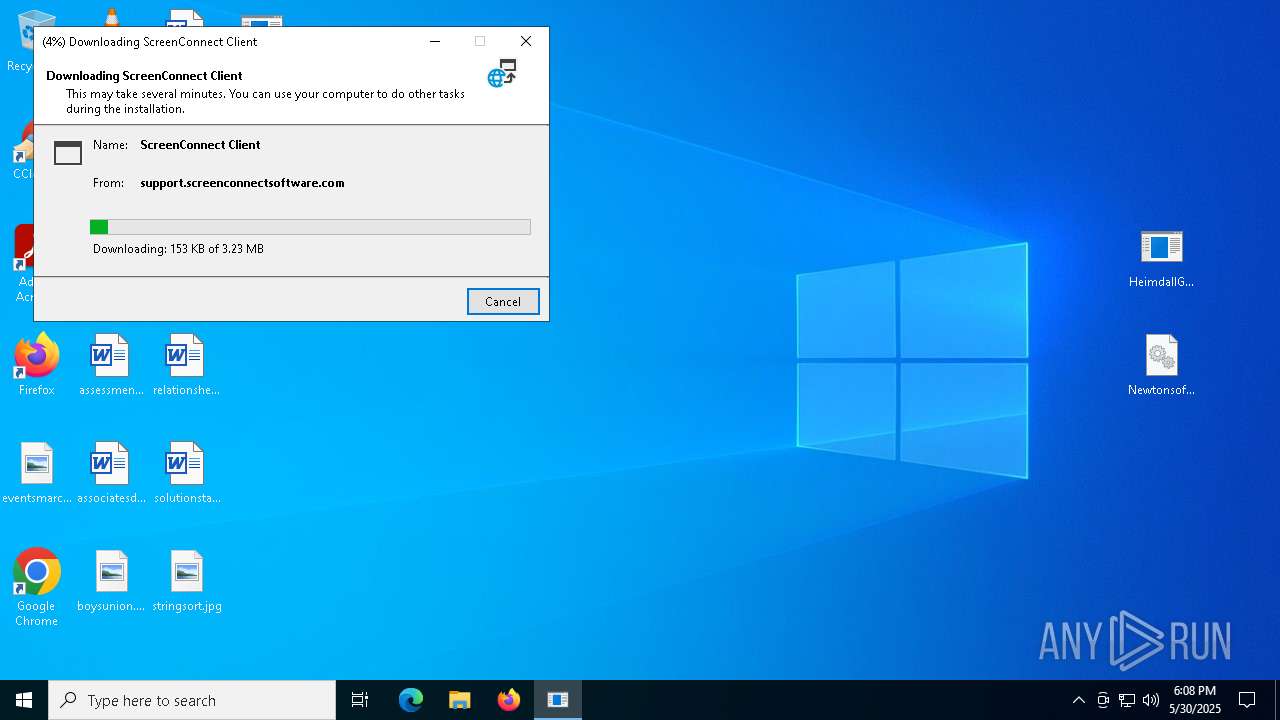The image size is (1280, 720).
Task: Open the clock showing 6:08 PM
Action: coord(1195,700)
